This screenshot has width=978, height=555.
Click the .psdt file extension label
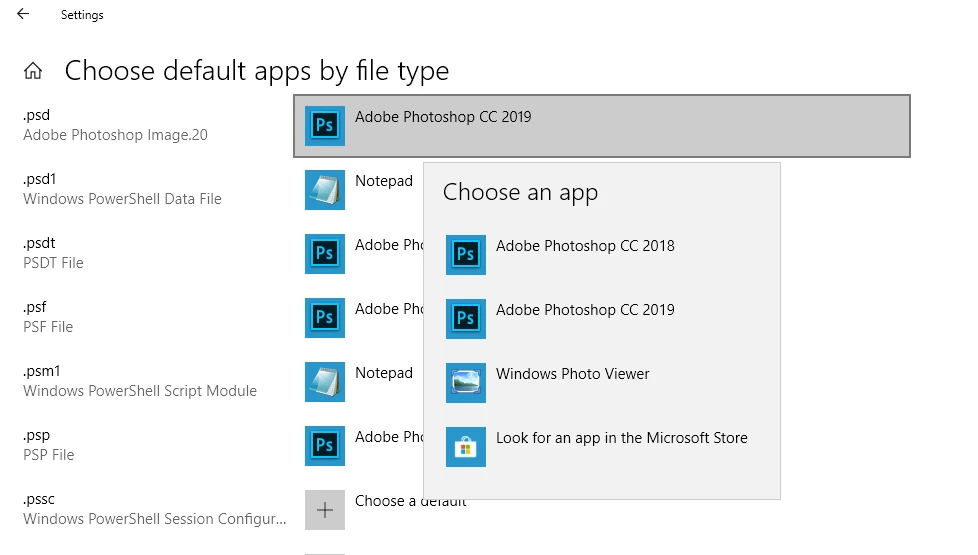tap(39, 243)
